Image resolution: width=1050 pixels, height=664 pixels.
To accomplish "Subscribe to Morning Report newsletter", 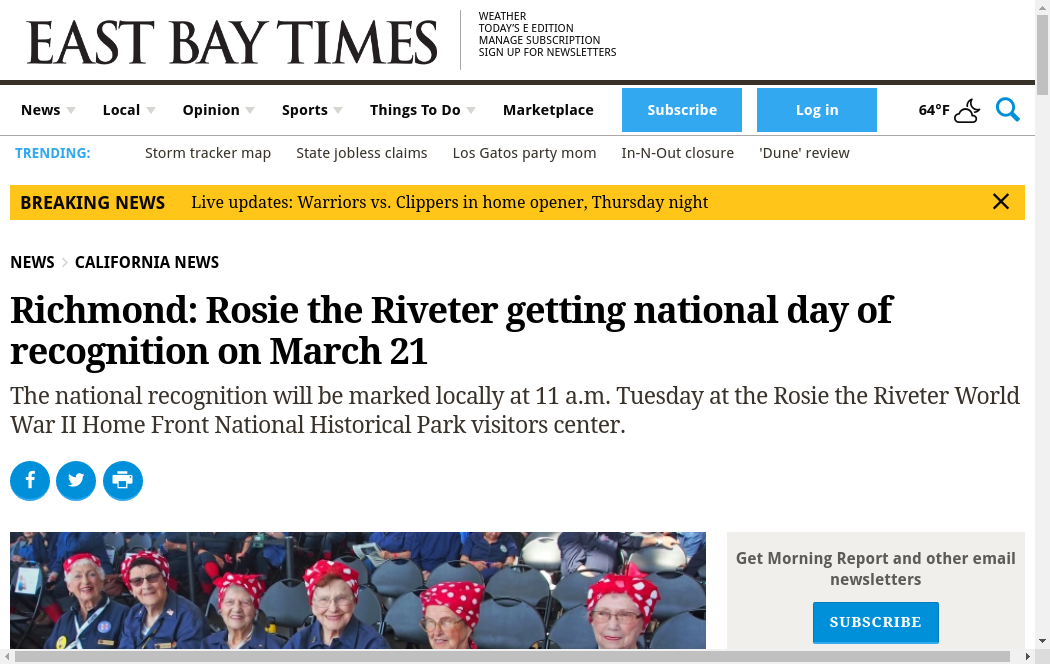I will (875, 622).
